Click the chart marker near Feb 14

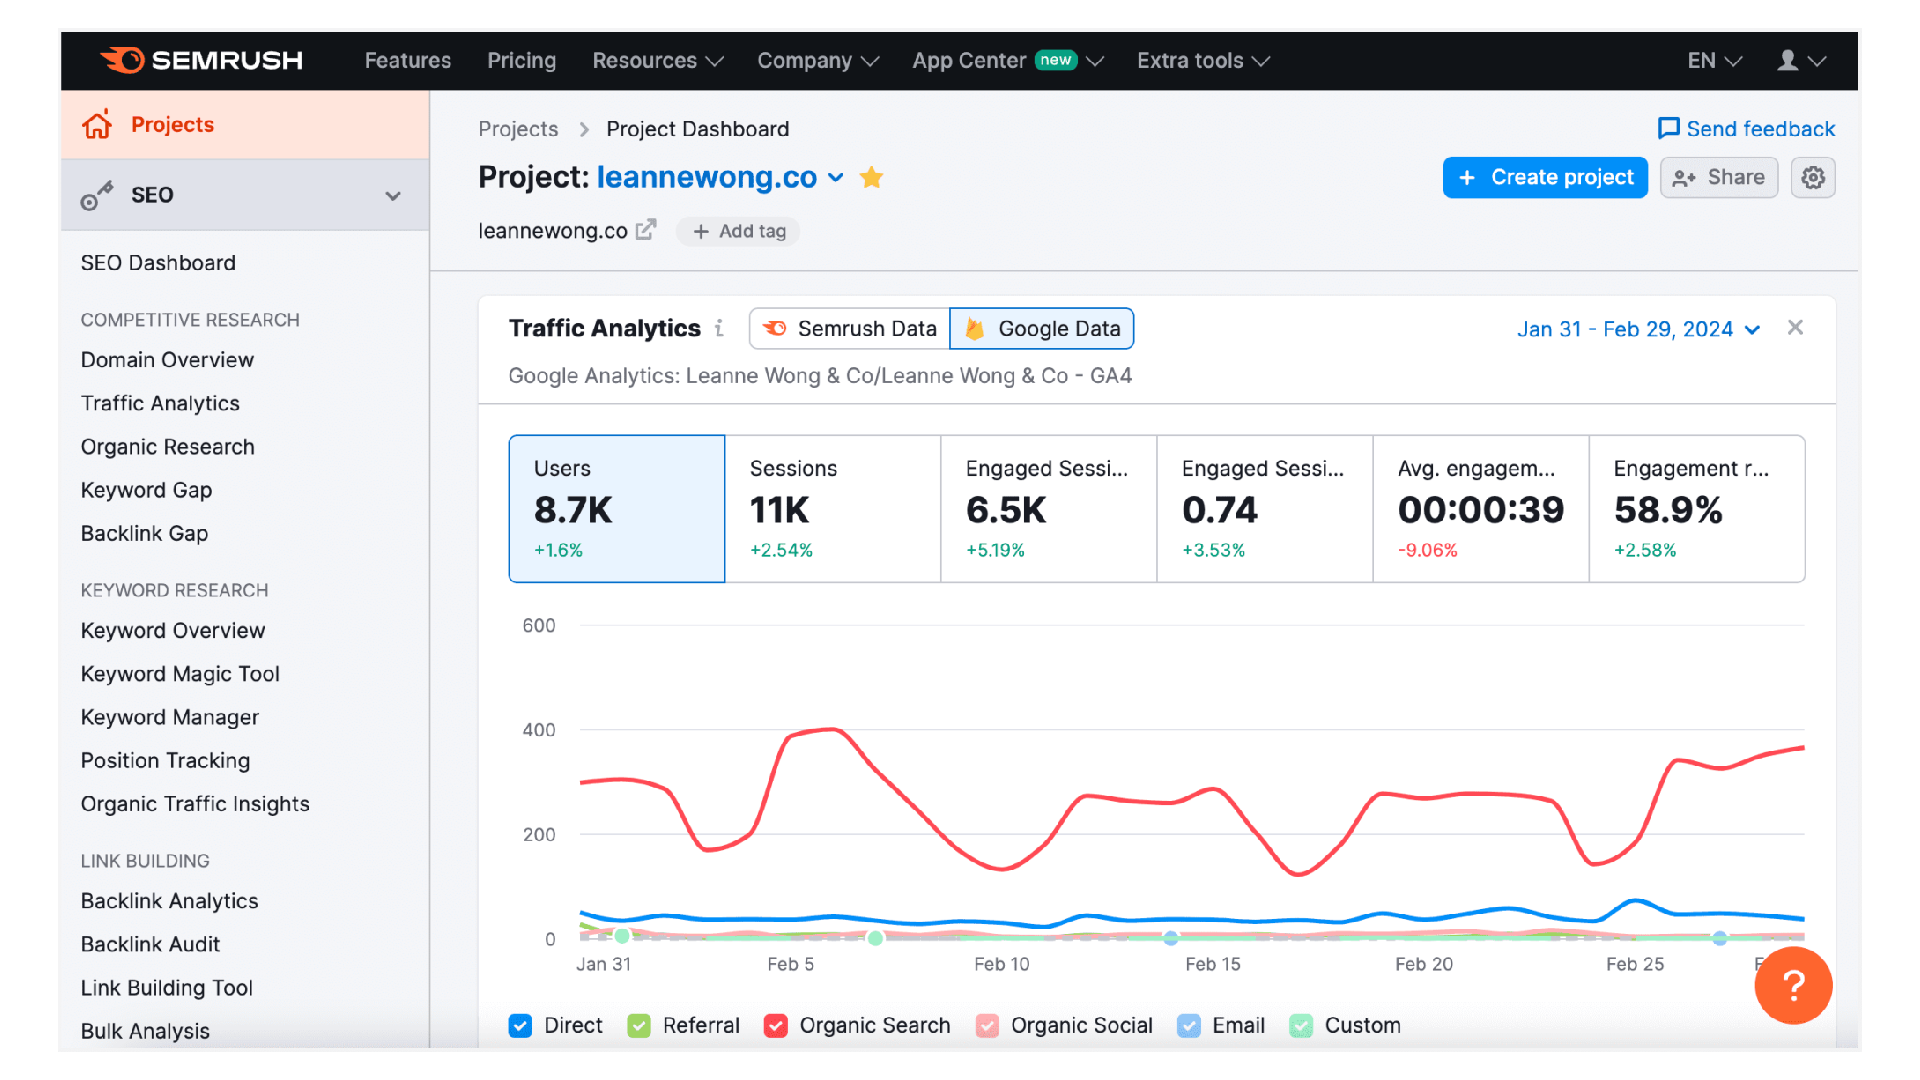(1170, 938)
